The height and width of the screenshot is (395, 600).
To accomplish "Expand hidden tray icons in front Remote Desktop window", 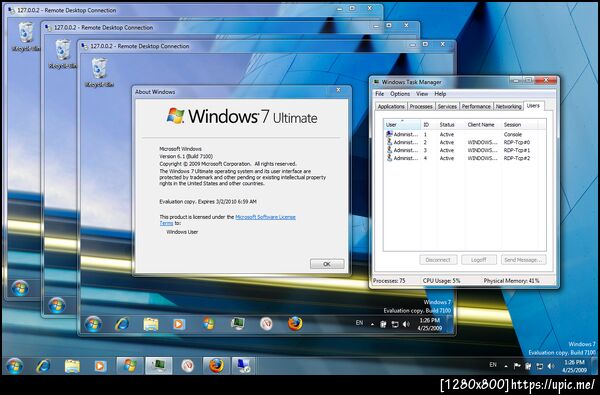I will point(372,324).
